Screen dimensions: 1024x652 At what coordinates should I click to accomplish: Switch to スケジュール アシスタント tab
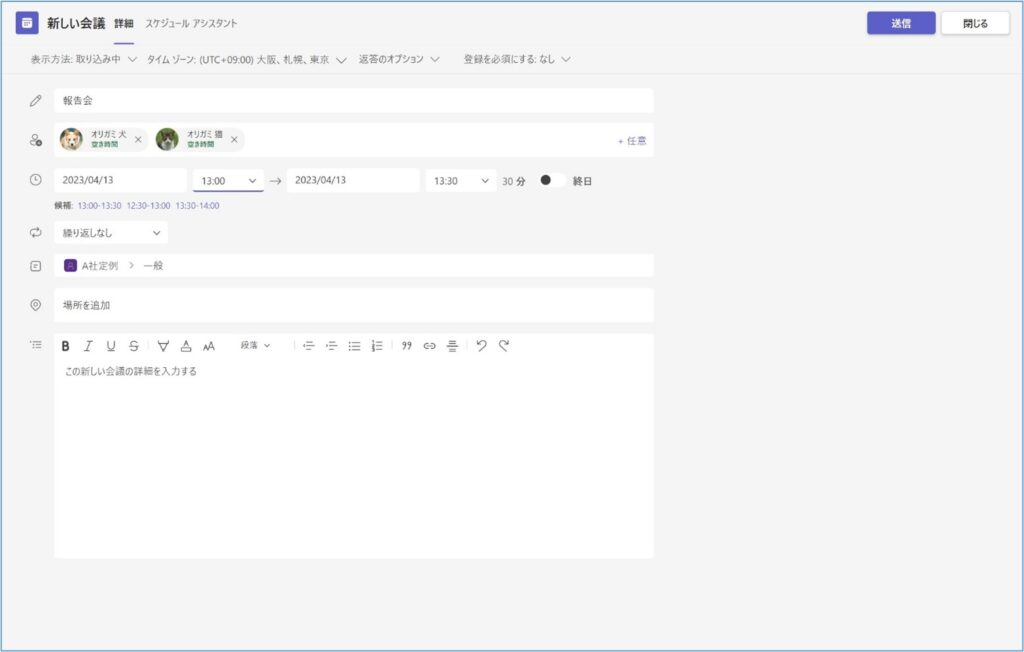point(191,23)
